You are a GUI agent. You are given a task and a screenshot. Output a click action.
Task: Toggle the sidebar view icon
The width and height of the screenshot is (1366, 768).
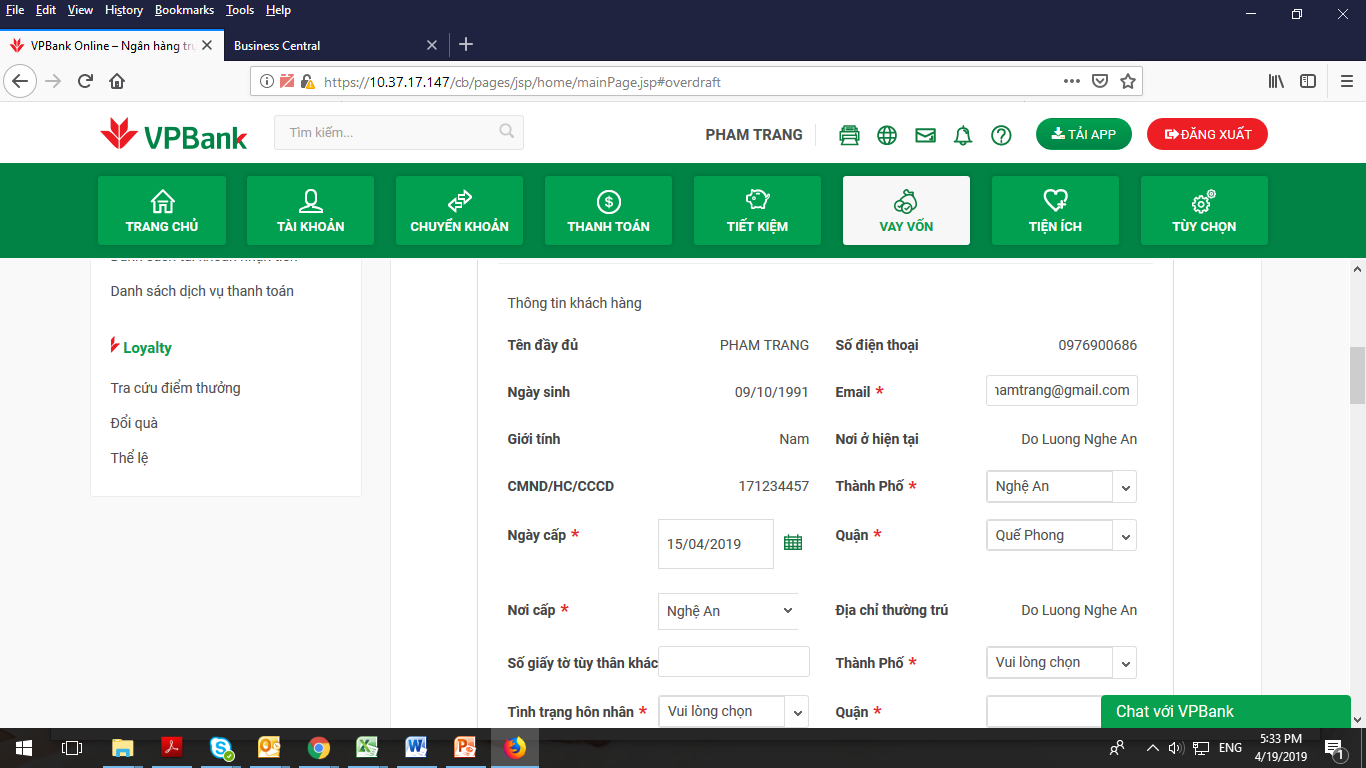pyautogui.click(x=1308, y=81)
